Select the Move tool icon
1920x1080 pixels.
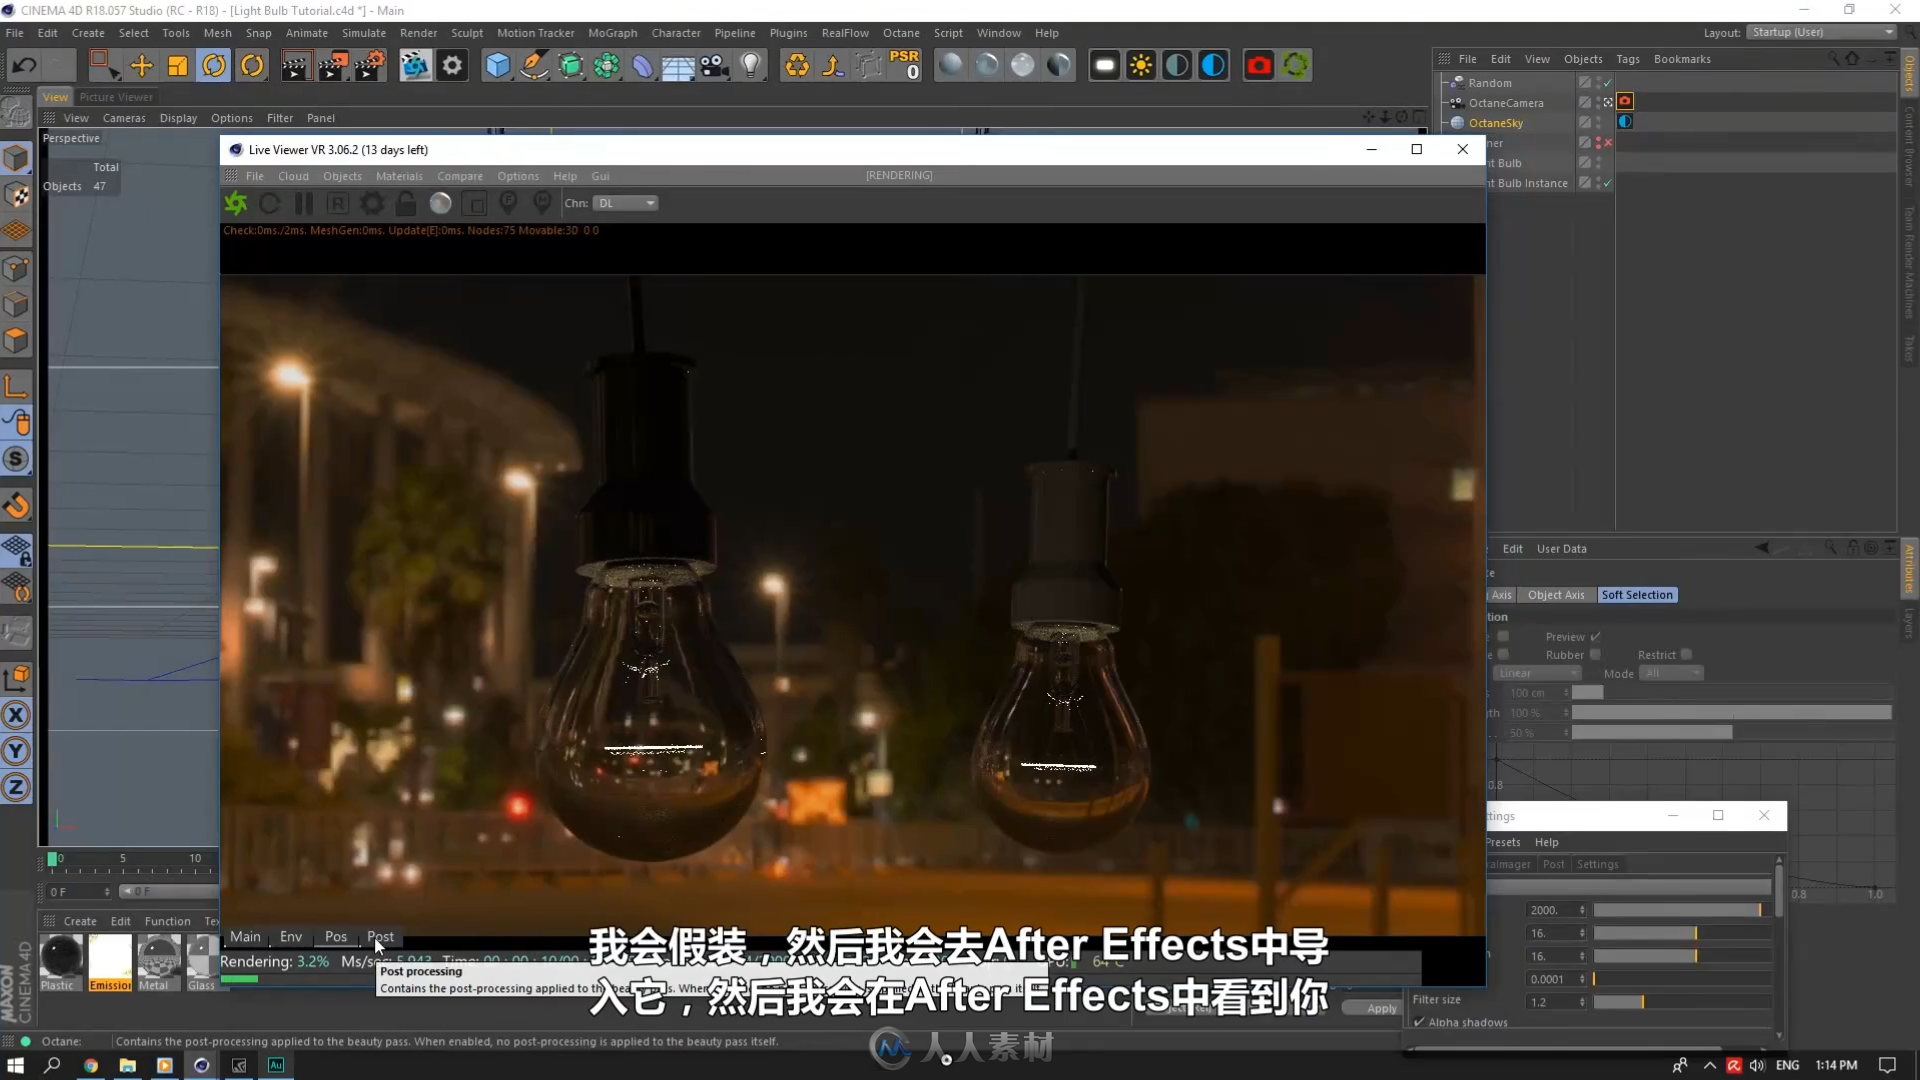[x=141, y=66]
